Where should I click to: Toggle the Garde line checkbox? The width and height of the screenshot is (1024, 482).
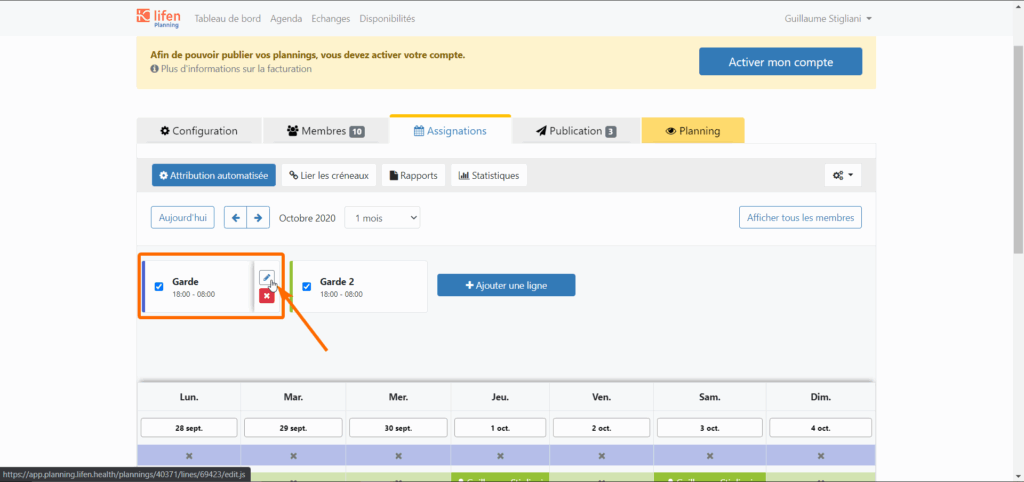tap(159, 287)
